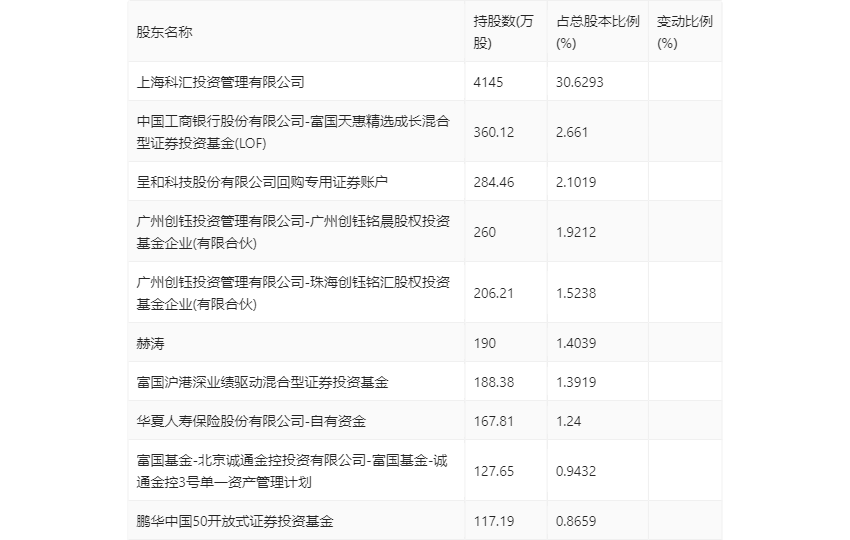Select shareholder name 赫涛
This screenshot has height=540, width=850.
click(150, 343)
